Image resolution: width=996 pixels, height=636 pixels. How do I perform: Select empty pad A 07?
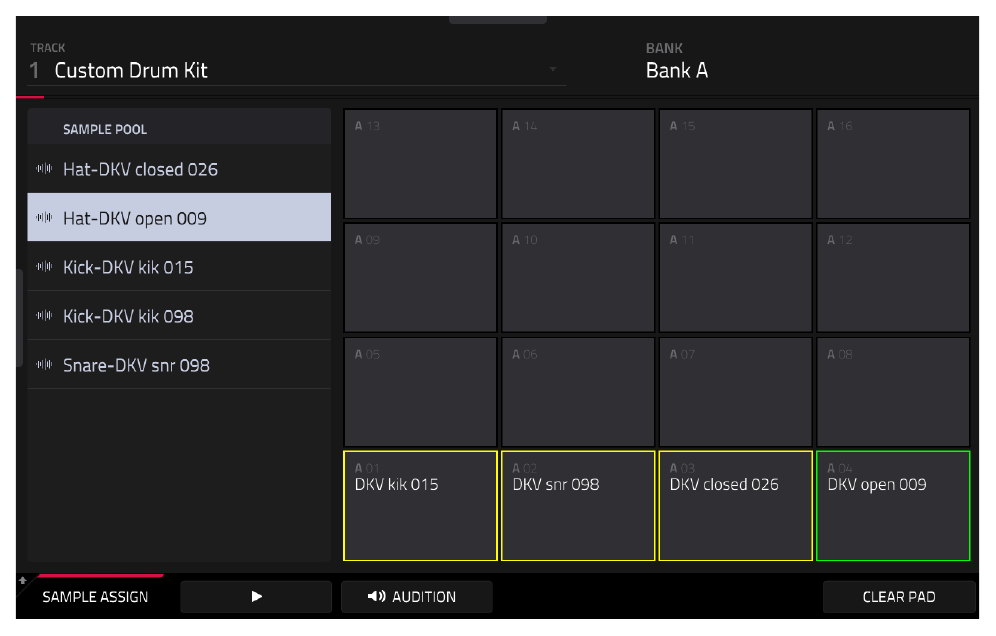736,391
